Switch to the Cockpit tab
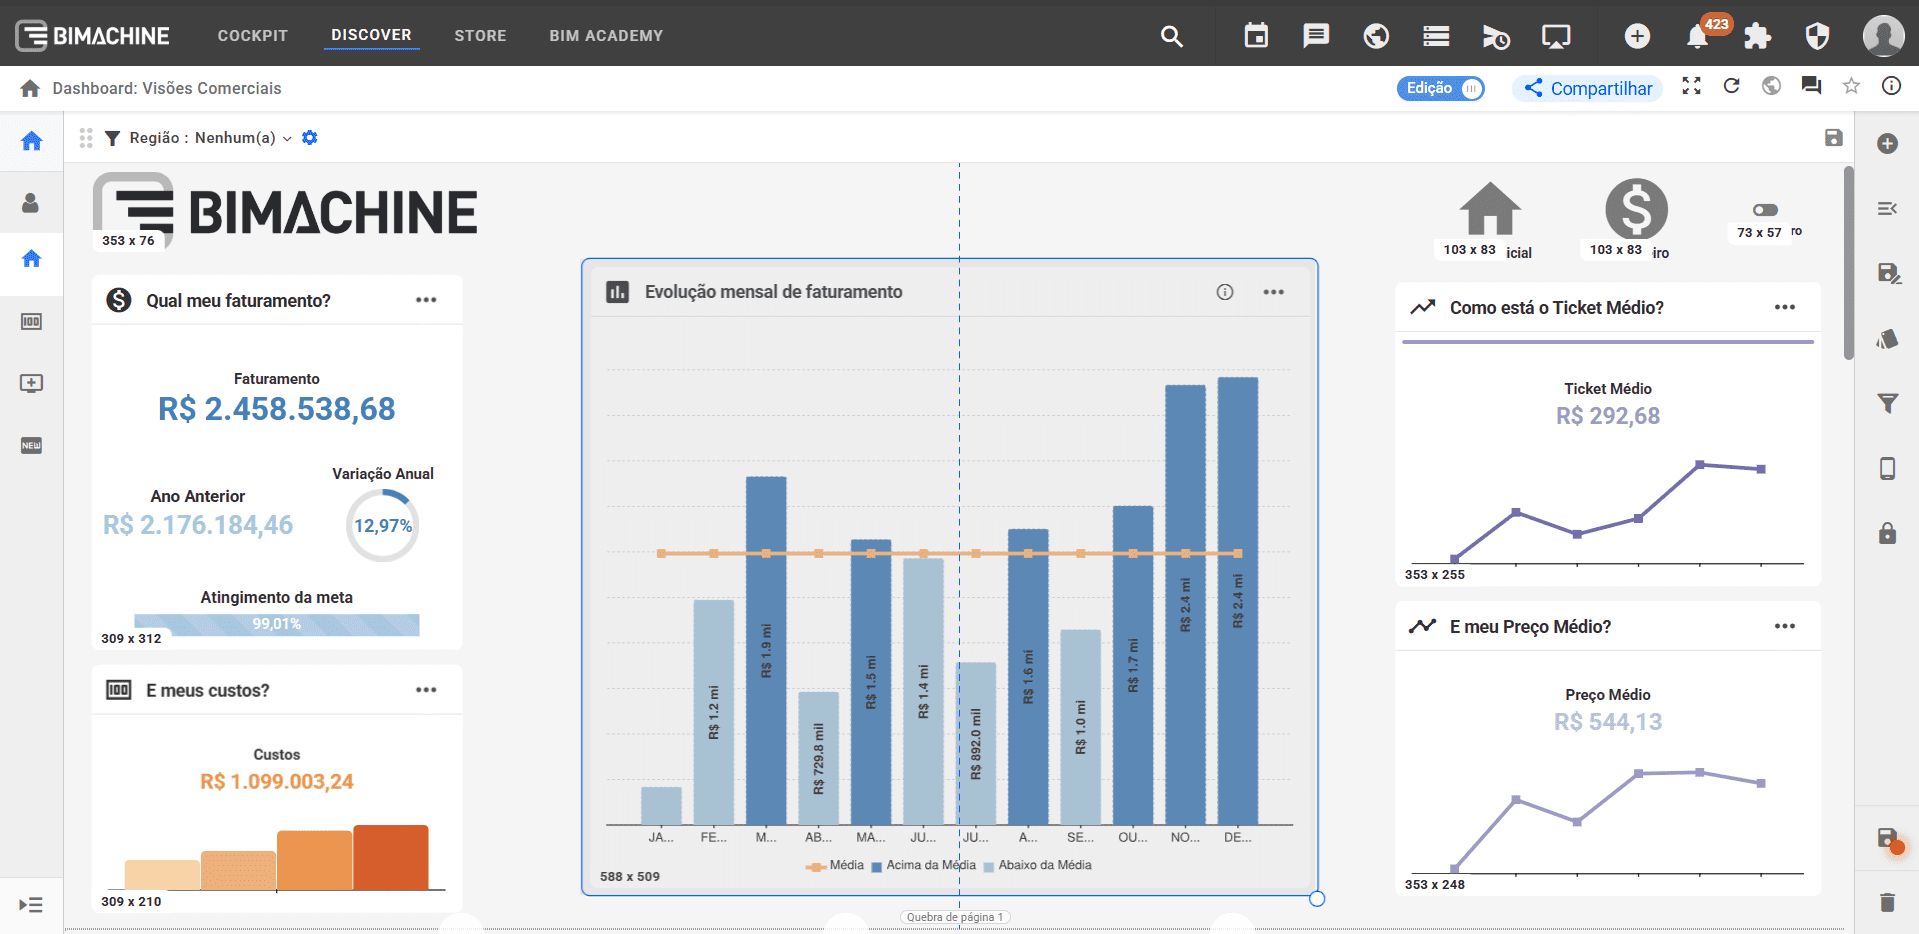The image size is (1919, 934). coord(253,36)
